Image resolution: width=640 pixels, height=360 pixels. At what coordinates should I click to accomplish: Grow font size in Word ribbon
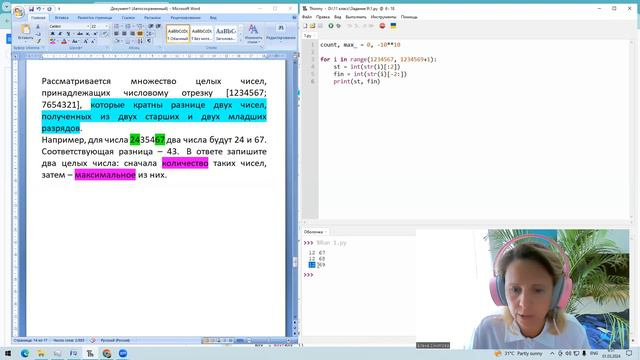pyautogui.click(x=86, y=41)
